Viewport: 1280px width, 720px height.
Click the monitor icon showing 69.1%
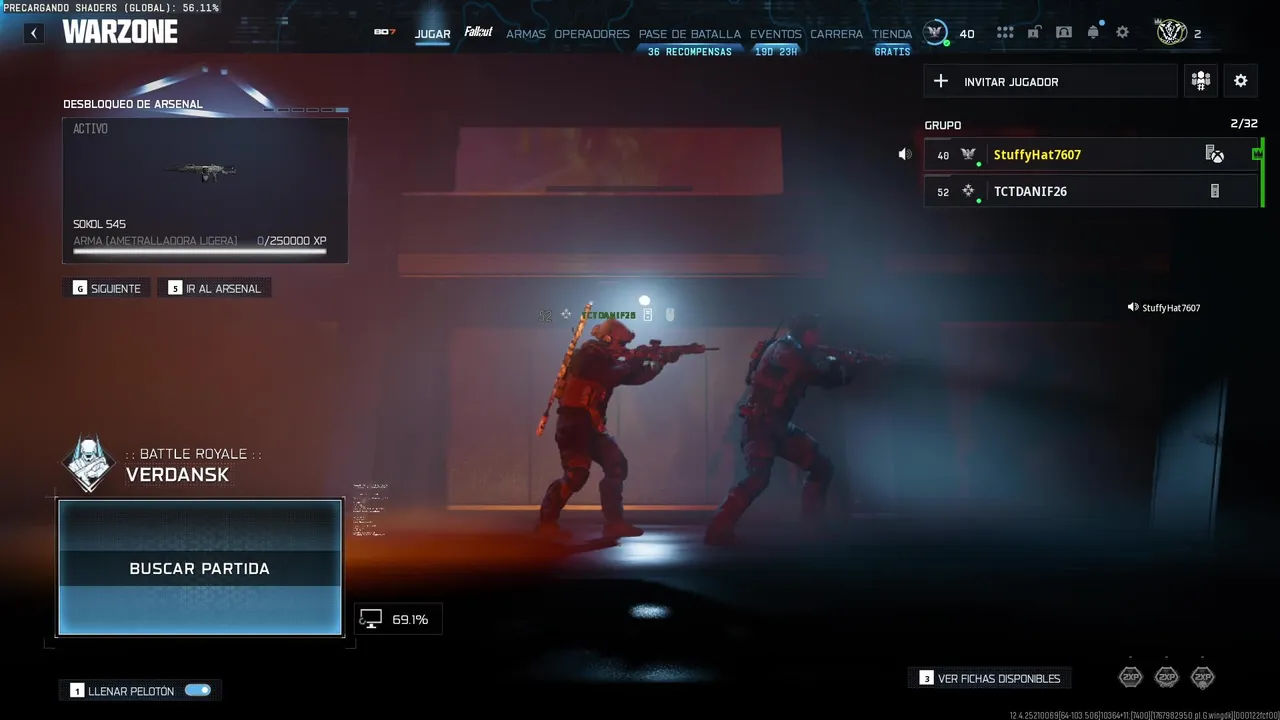(371, 619)
